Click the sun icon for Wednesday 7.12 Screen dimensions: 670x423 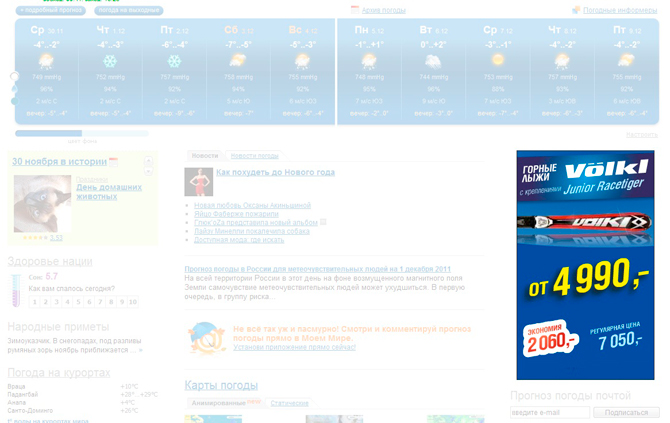tap(497, 61)
